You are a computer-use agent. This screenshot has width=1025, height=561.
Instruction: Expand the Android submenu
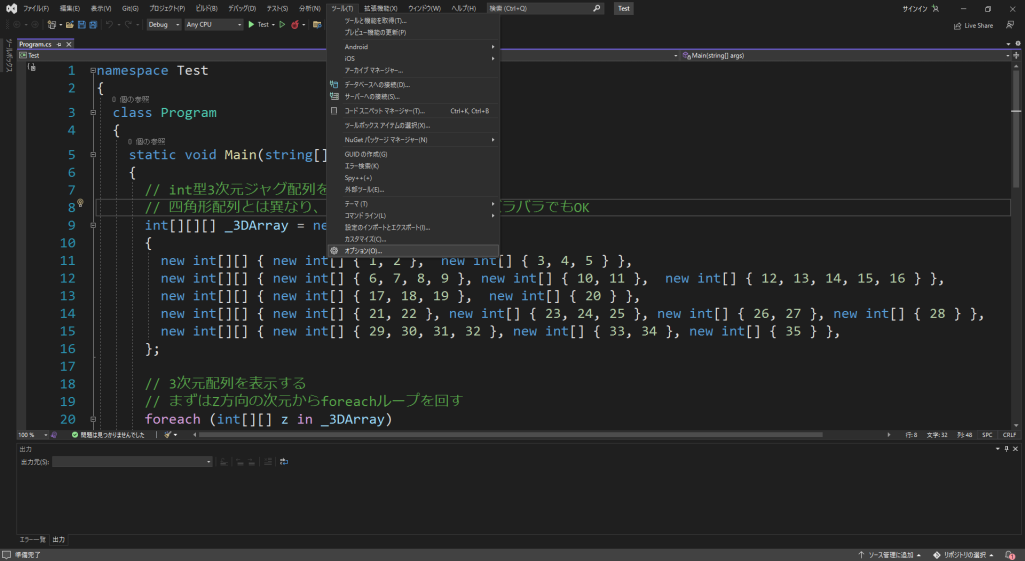tap(413, 47)
